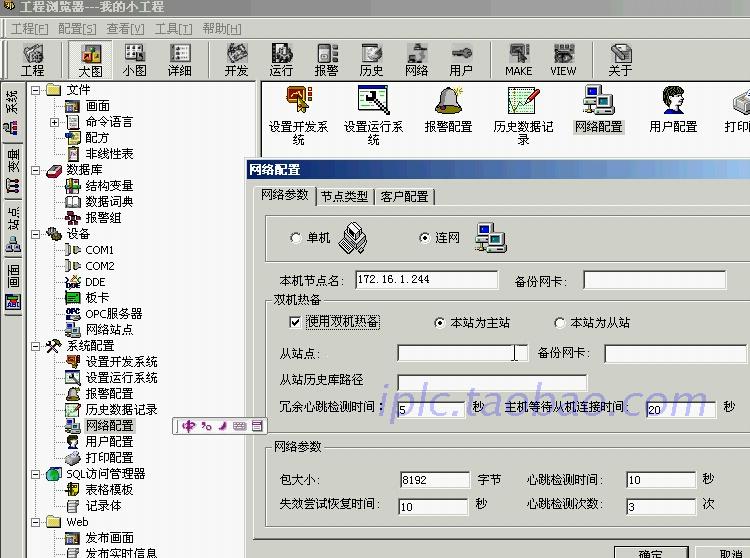
Task: Toggle 使用双机热备 checkbox
Action: tap(295, 322)
